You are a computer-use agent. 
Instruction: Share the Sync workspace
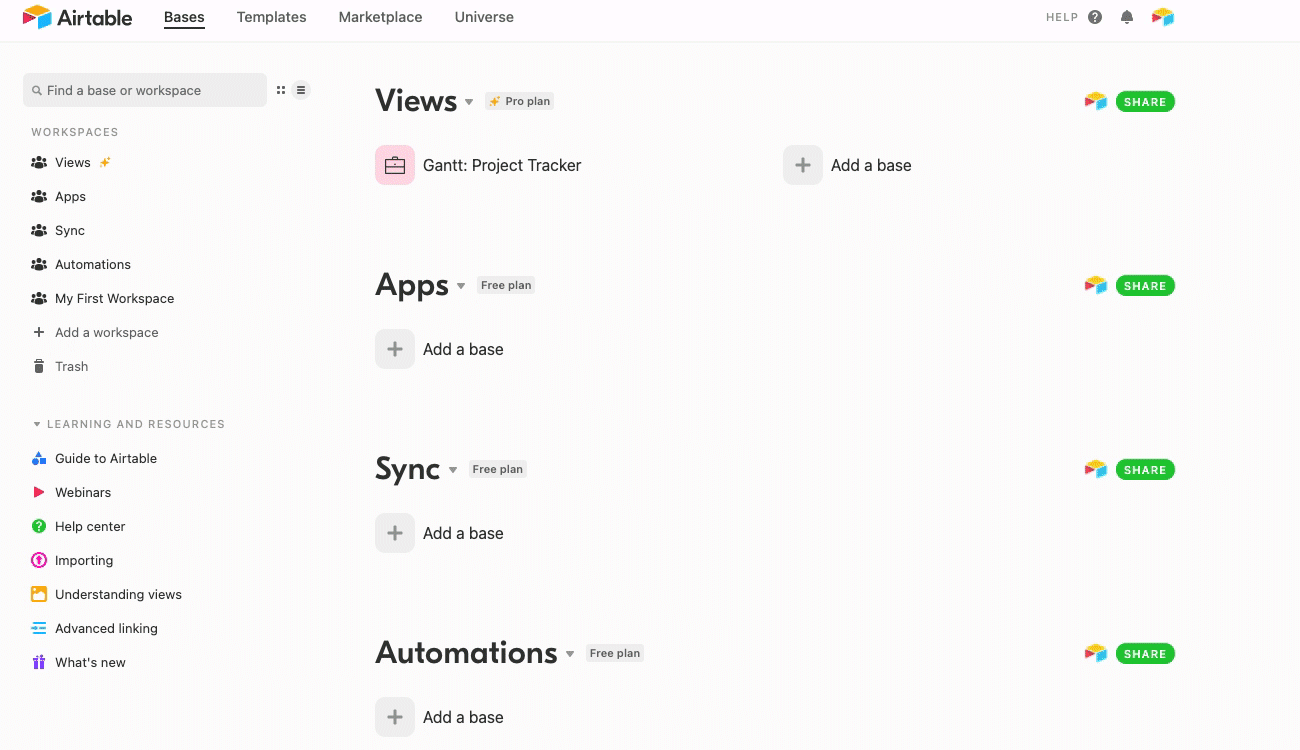(x=1145, y=469)
